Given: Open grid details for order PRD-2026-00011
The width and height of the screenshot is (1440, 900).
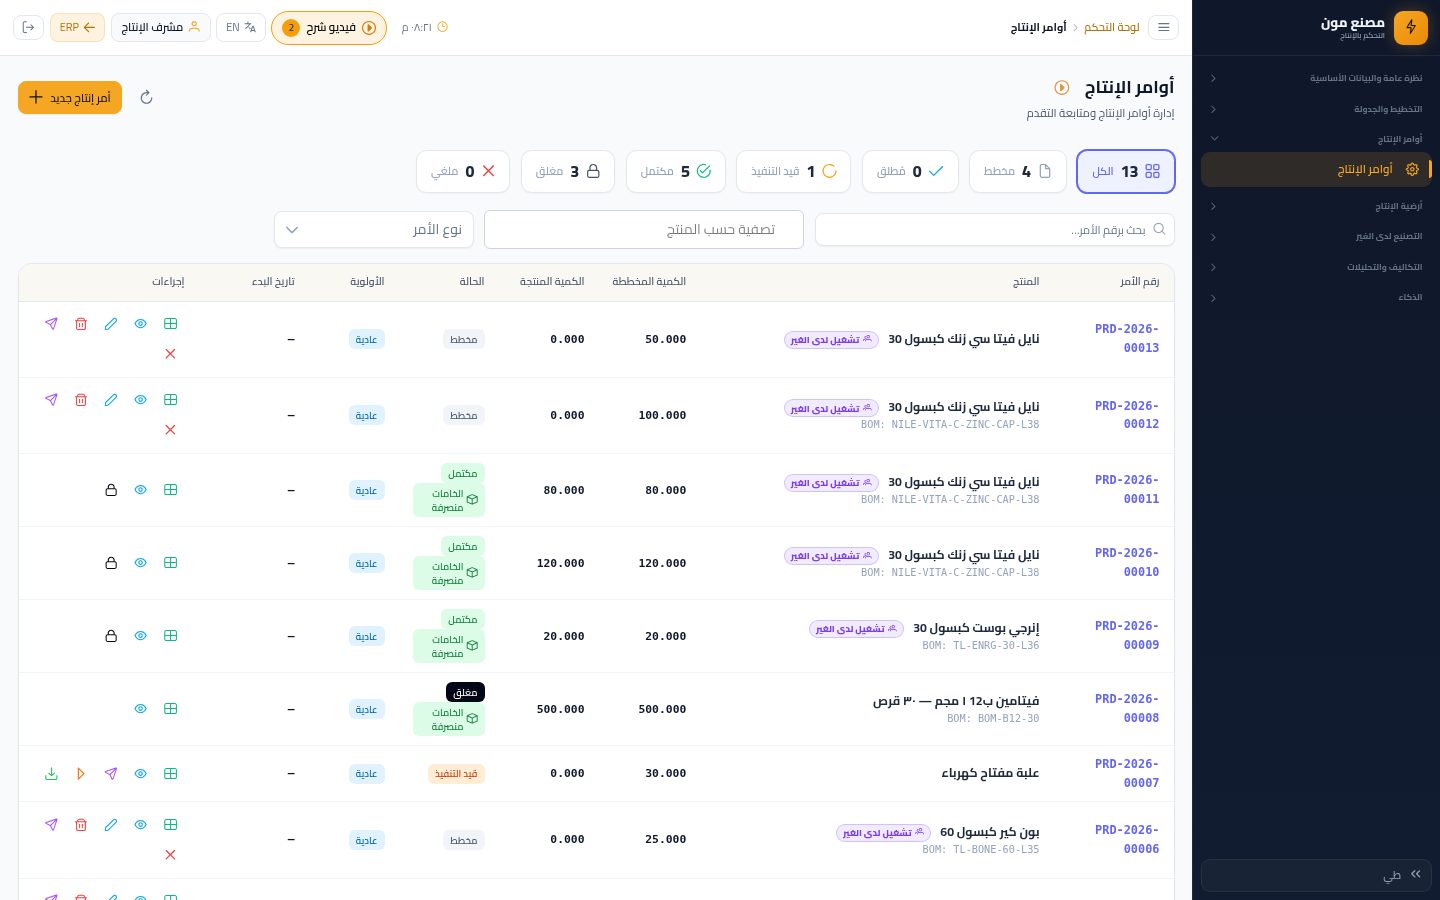Looking at the screenshot, I should click(x=171, y=490).
